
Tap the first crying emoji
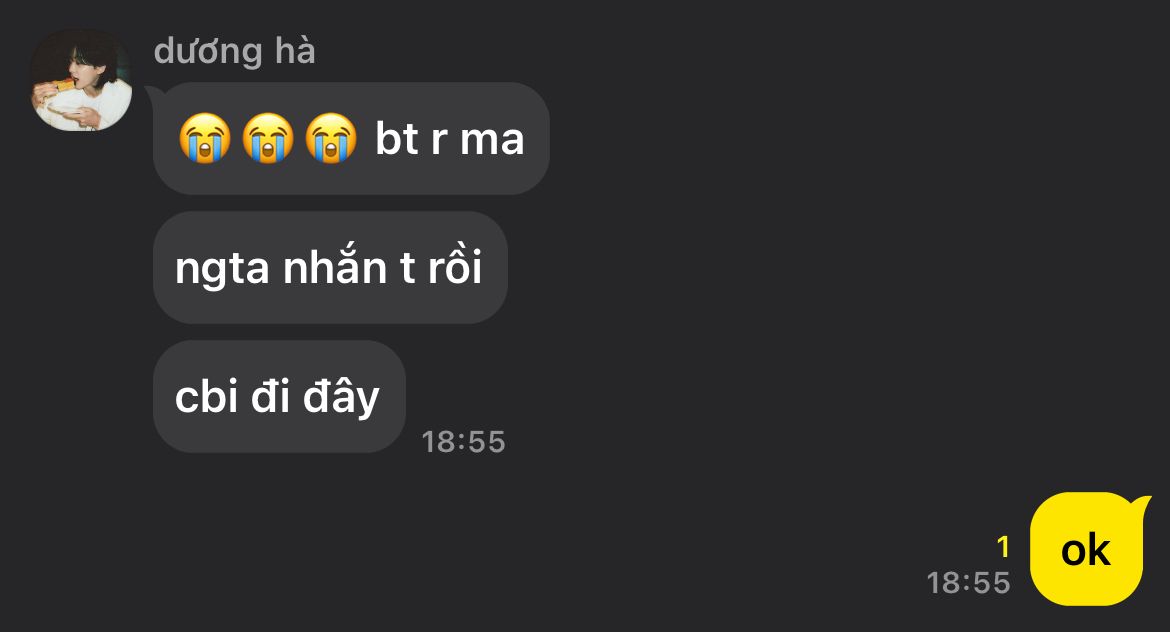[x=204, y=138]
